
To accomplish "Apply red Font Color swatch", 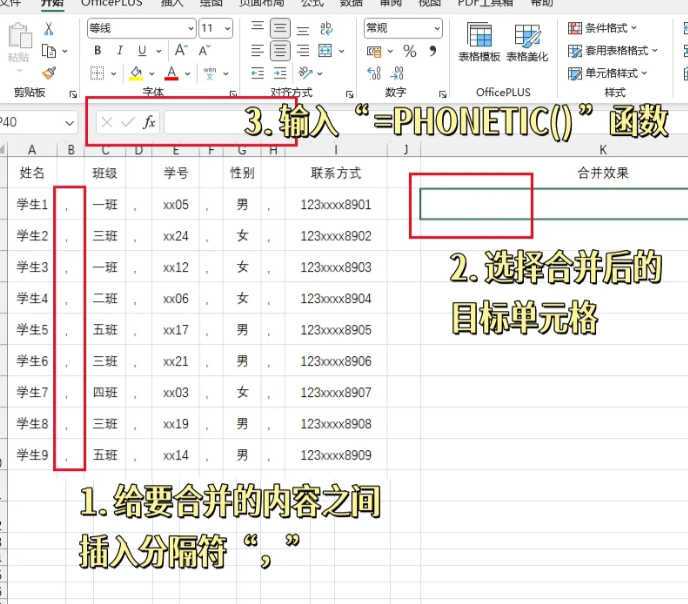I will pyautogui.click(x=172, y=73).
